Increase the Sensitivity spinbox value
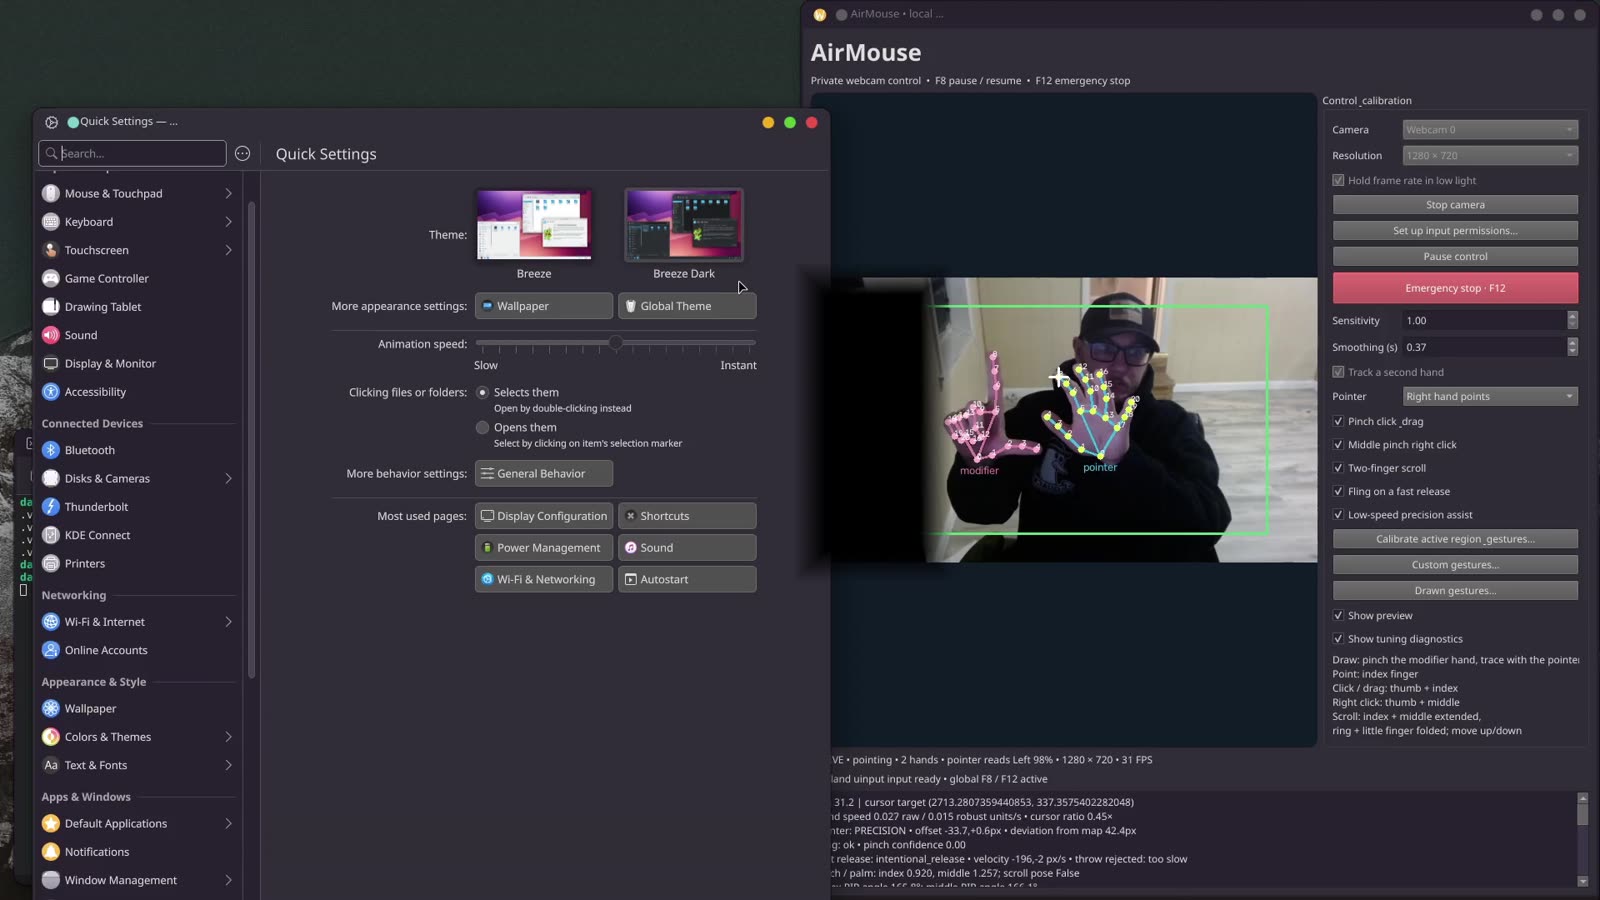Image resolution: width=1600 pixels, height=900 pixels. (1572, 316)
